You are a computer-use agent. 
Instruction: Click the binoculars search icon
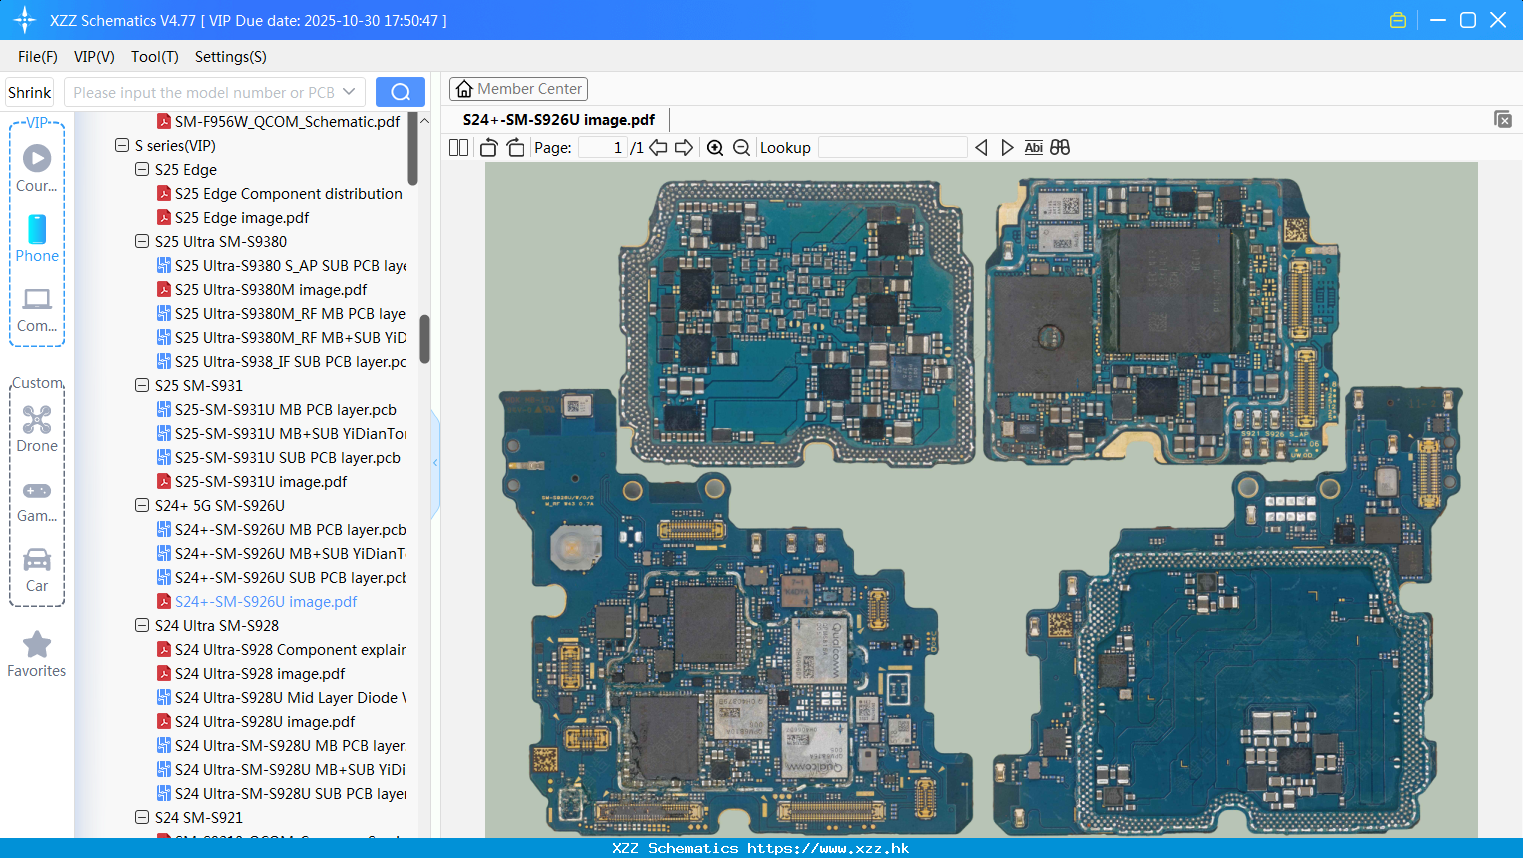[1060, 147]
